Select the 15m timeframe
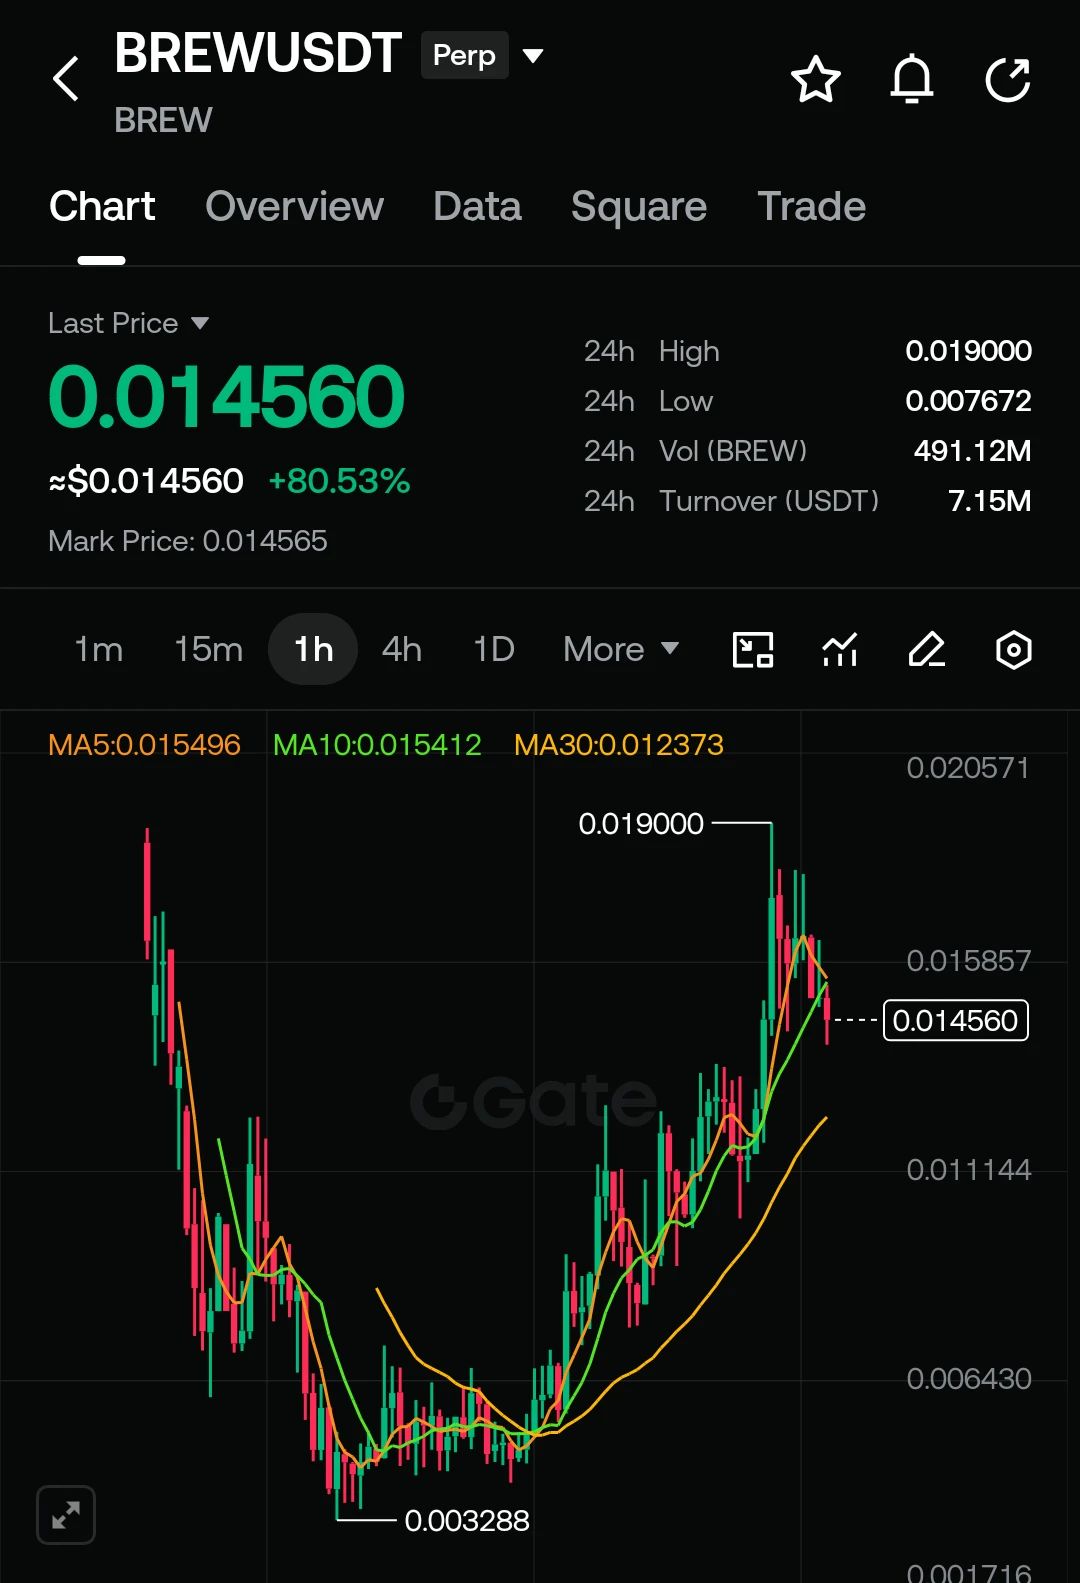The height and width of the screenshot is (1583, 1080). tap(209, 650)
